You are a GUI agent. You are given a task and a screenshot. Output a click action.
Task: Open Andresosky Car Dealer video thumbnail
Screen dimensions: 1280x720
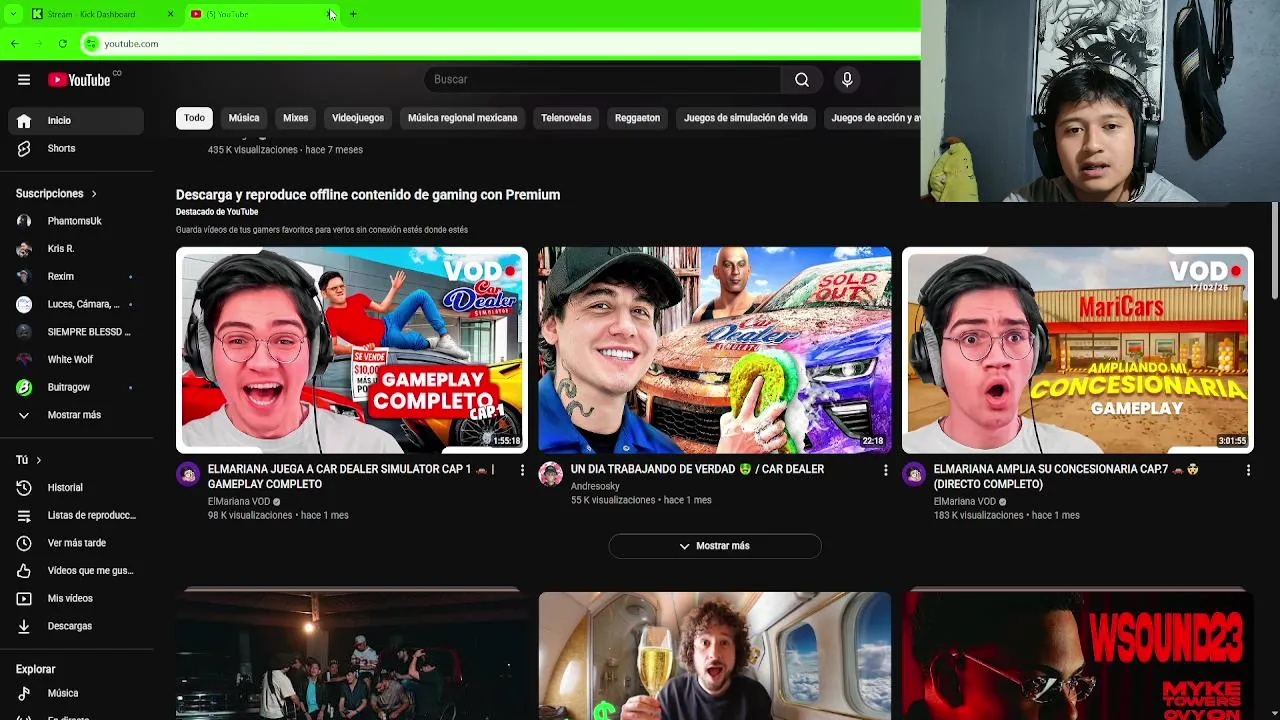click(x=715, y=350)
